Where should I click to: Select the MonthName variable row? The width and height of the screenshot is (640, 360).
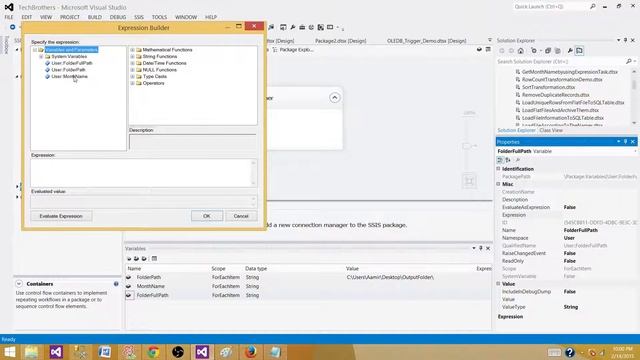click(308, 286)
